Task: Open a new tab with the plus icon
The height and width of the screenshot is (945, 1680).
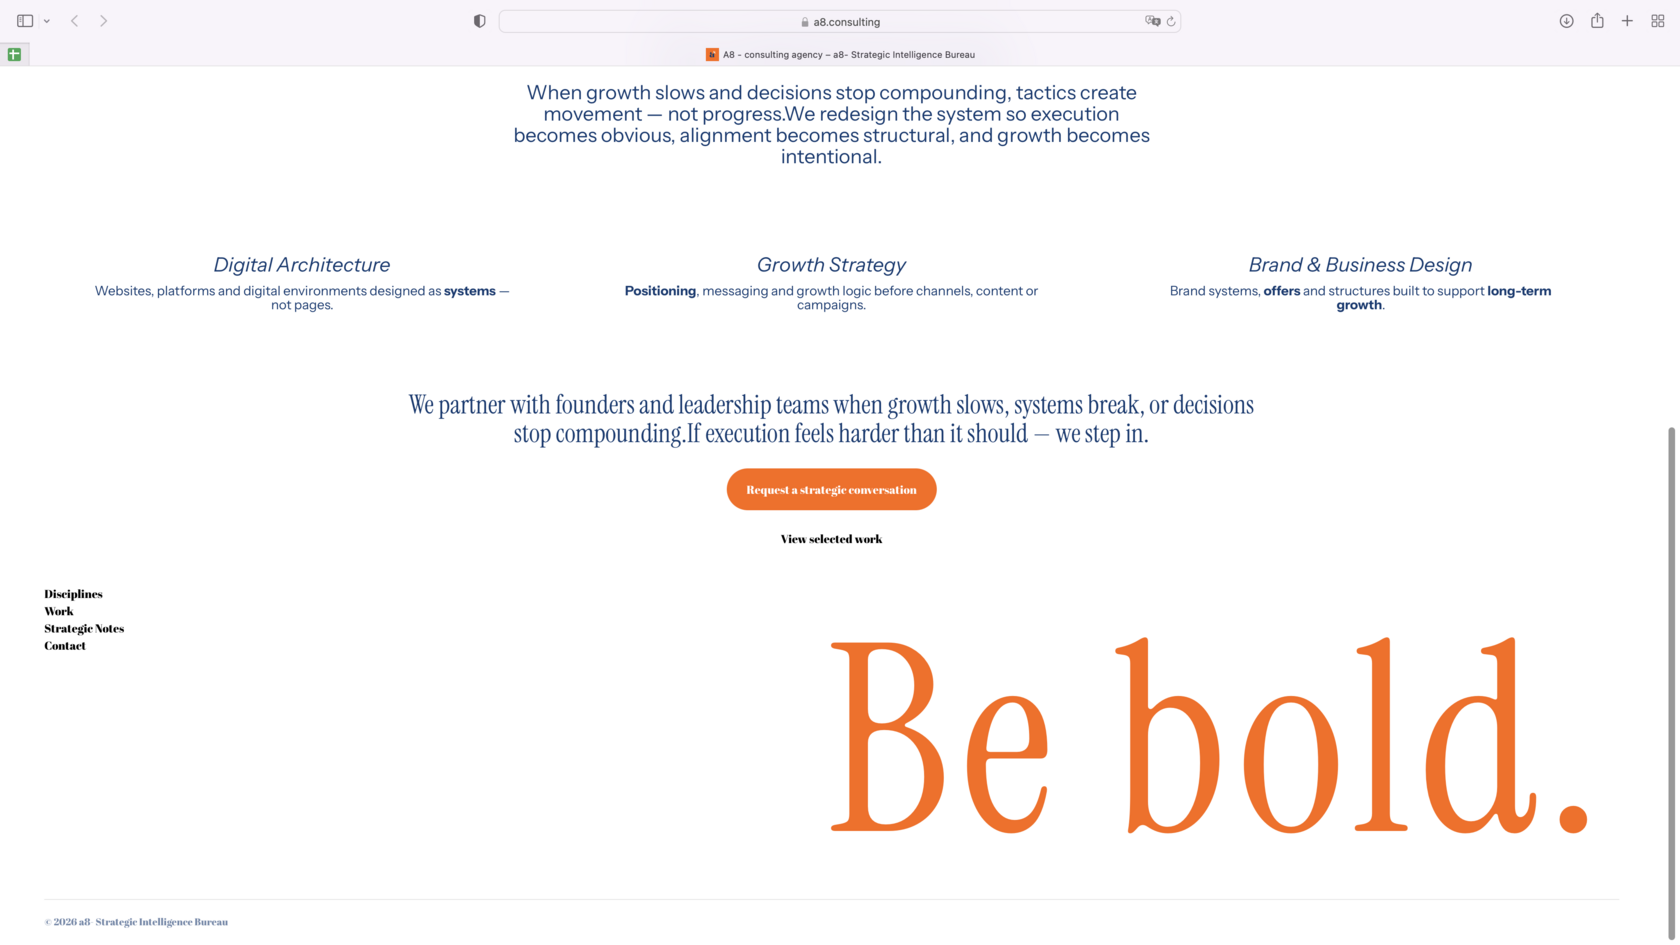Action: (x=1627, y=21)
